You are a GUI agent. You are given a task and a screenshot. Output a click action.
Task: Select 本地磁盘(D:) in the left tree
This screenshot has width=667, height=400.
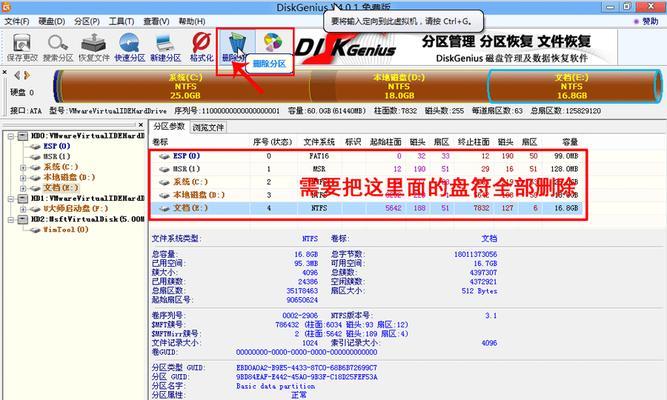tap(69, 177)
